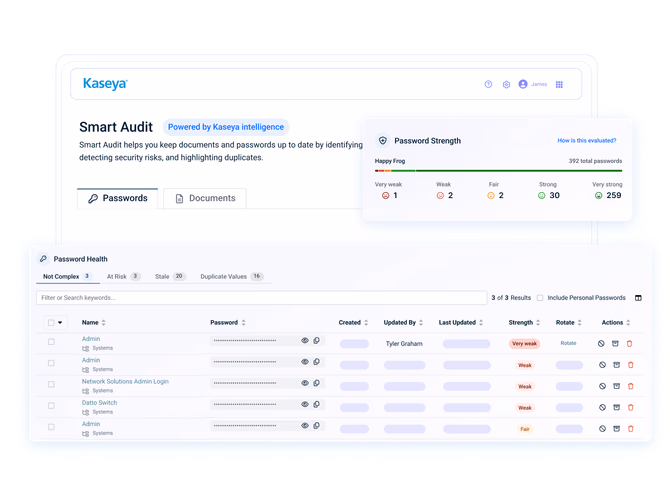Delete the password rated Fair

pyautogui.click(x=631, y=429)
